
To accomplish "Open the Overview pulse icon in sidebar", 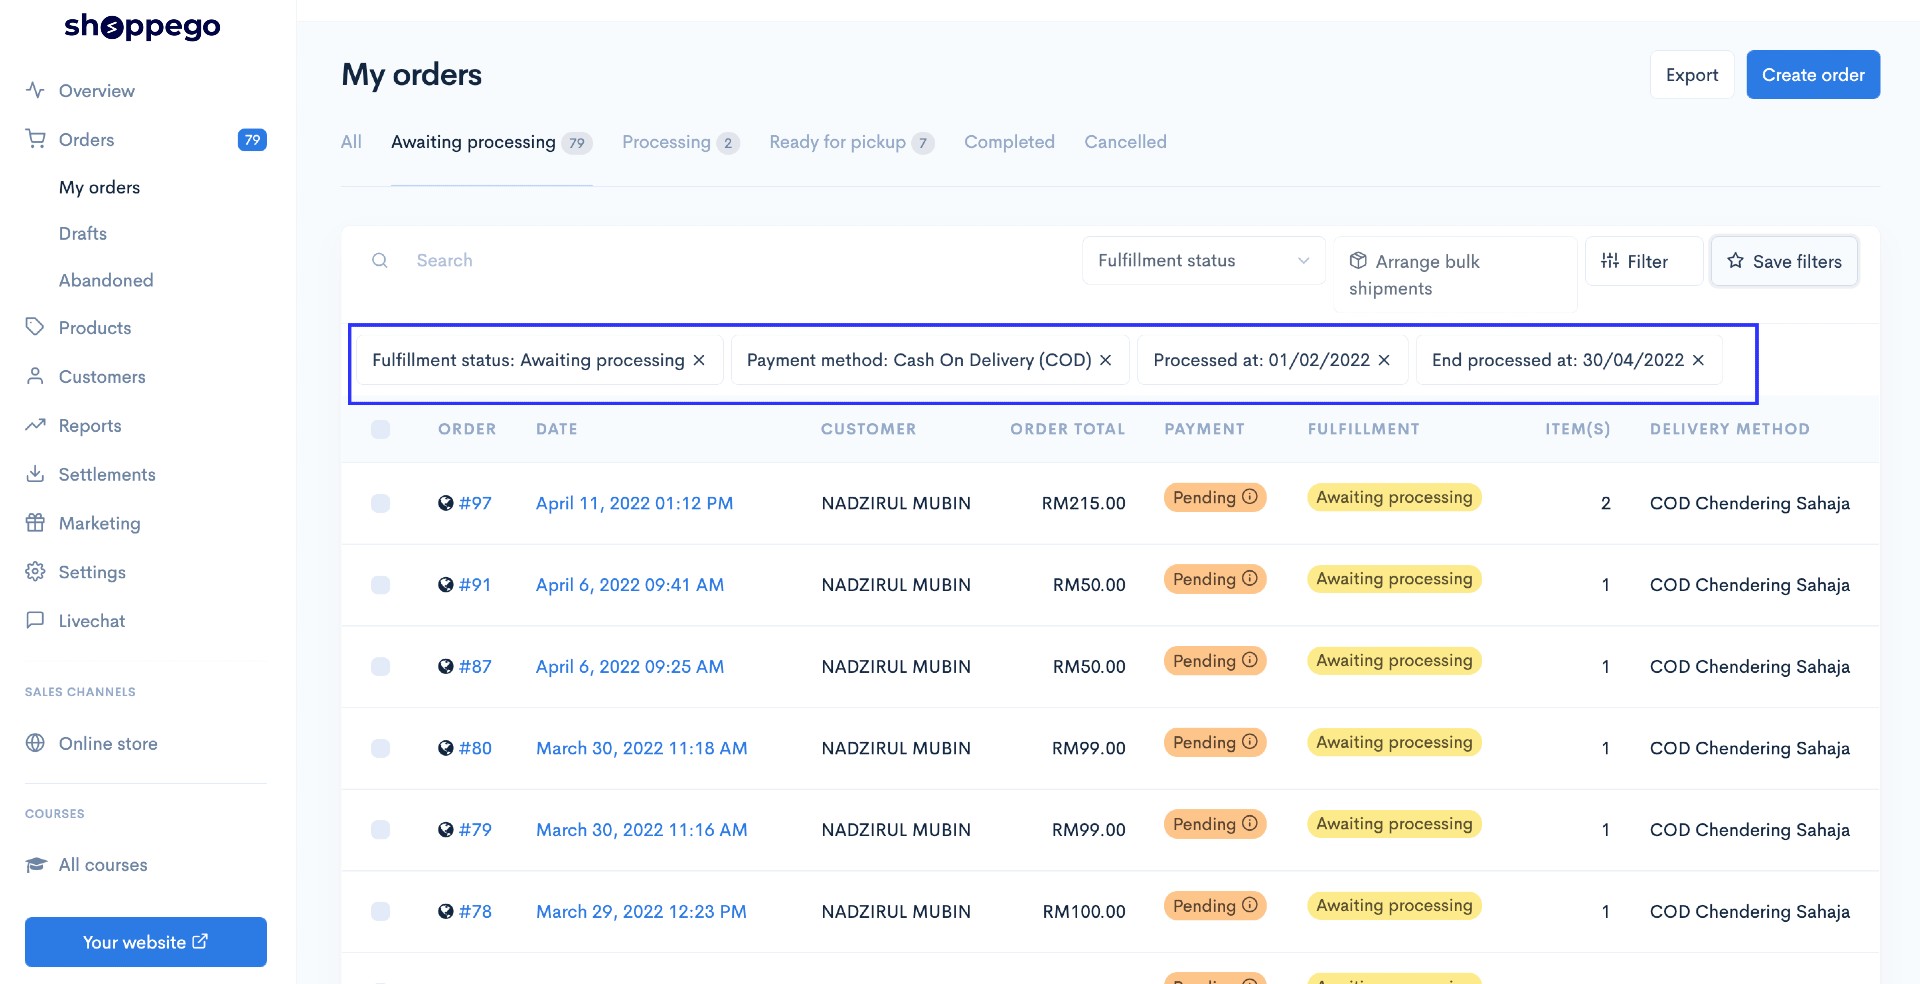I will click(x=35, y=90).
